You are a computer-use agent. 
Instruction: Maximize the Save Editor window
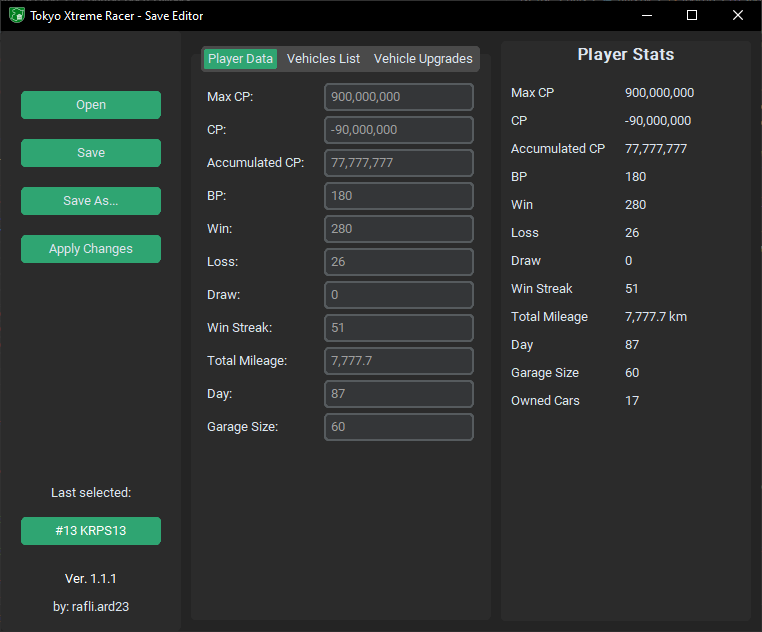[x=692, y=16]
